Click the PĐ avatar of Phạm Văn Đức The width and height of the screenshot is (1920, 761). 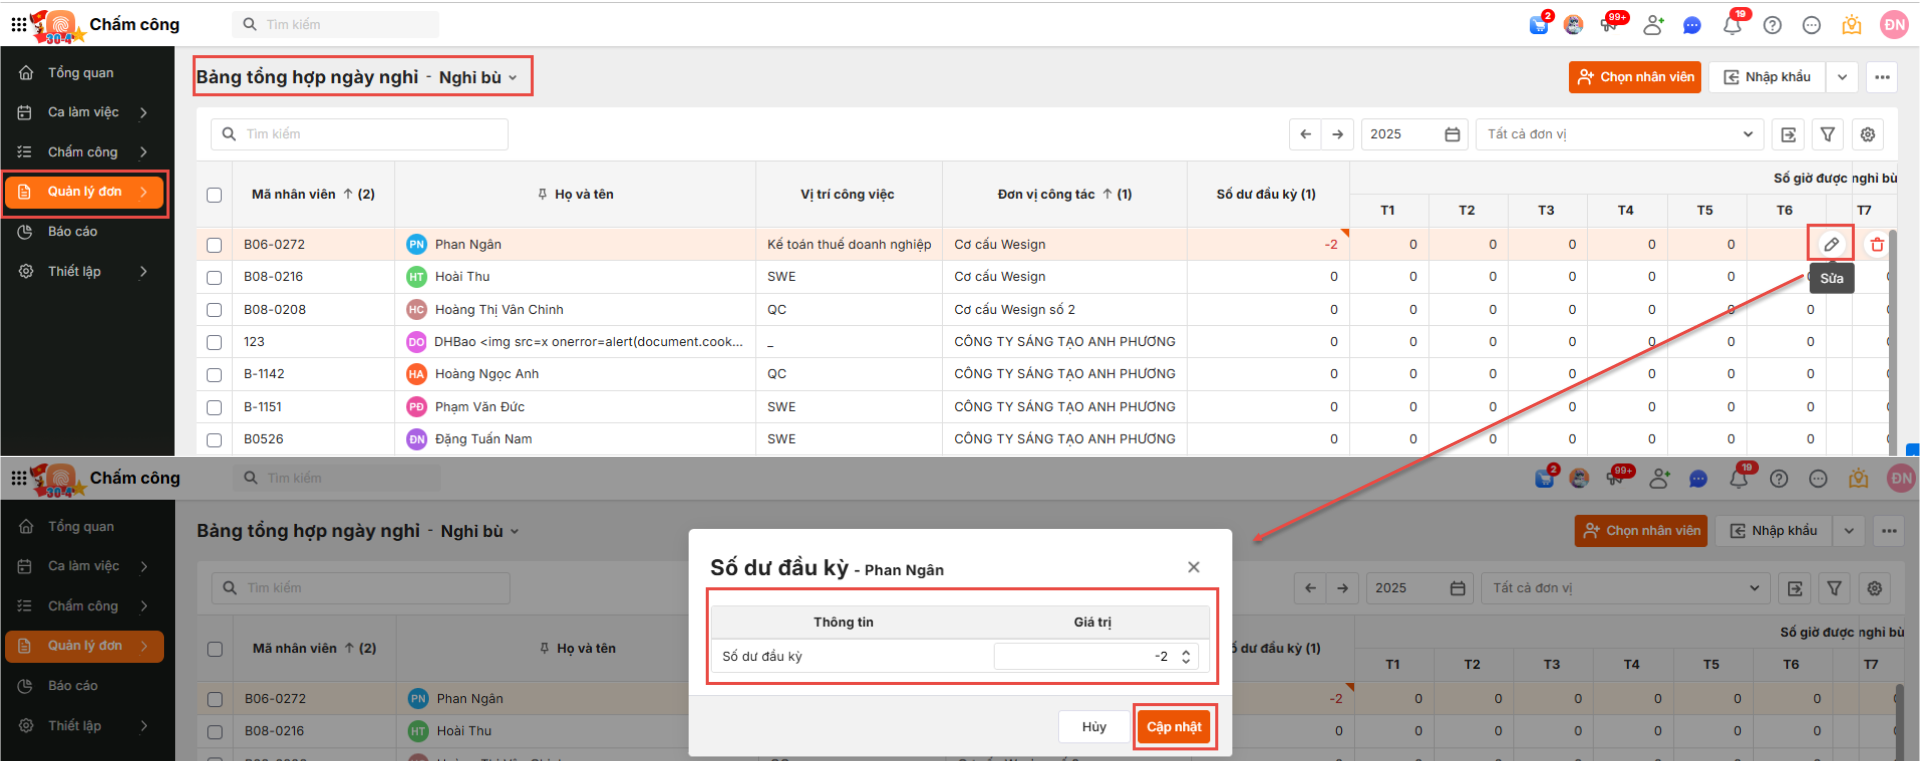click(x=416, y=407)
